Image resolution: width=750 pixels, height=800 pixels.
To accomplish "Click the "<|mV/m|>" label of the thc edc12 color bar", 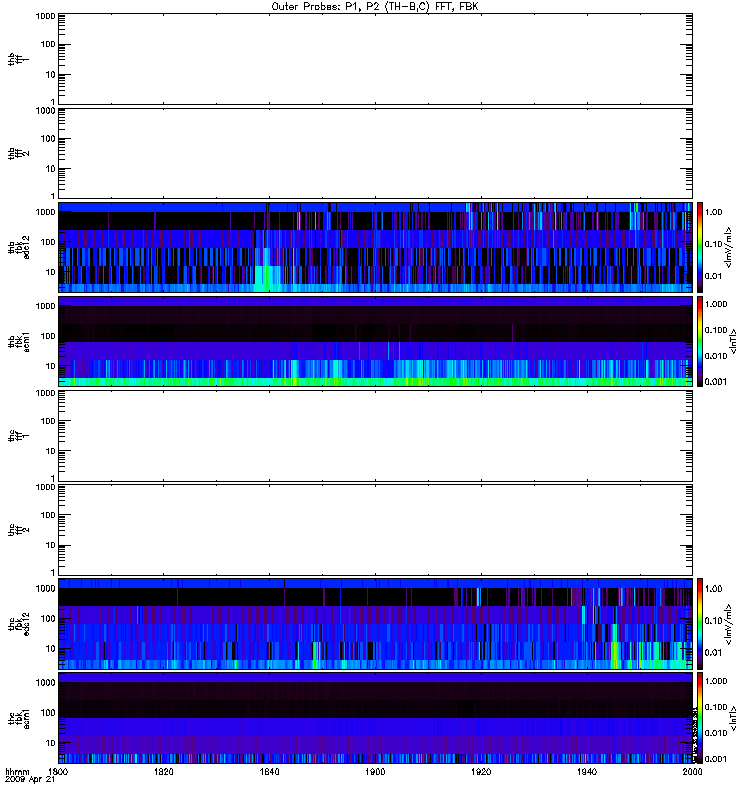I will [729, 624].
